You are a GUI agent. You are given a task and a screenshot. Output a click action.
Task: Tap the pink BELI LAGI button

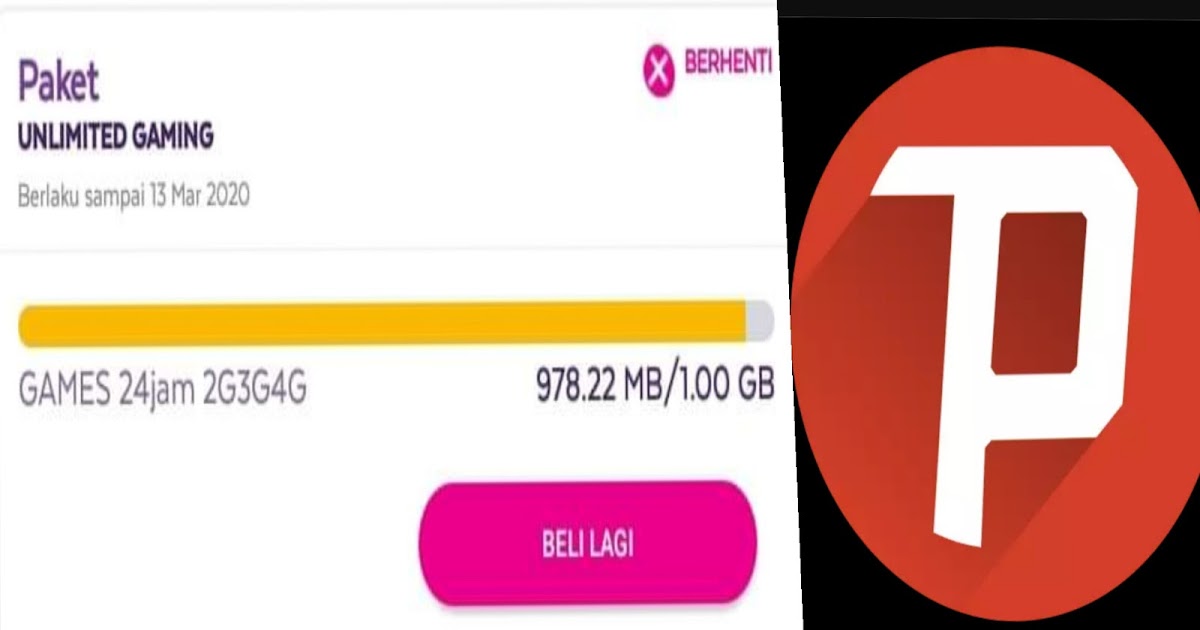coord(588,545)
